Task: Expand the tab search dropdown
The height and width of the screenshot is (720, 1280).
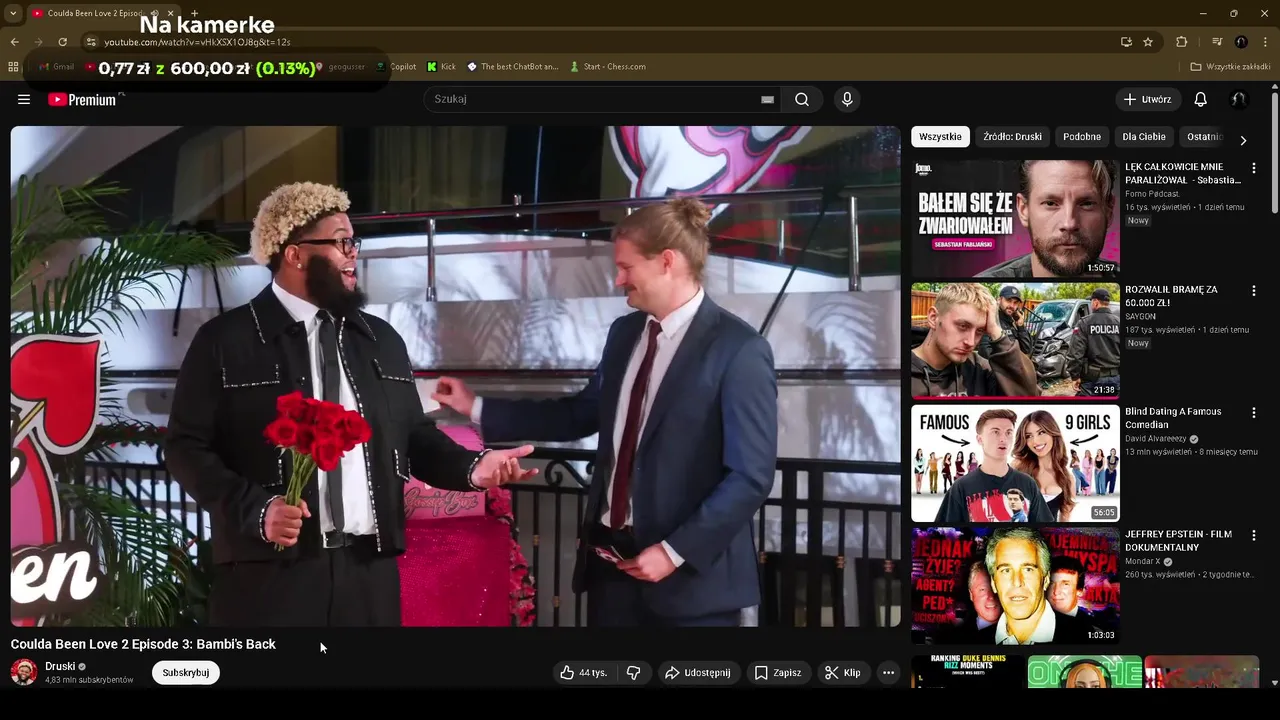Action: click(x=13, y=13)
